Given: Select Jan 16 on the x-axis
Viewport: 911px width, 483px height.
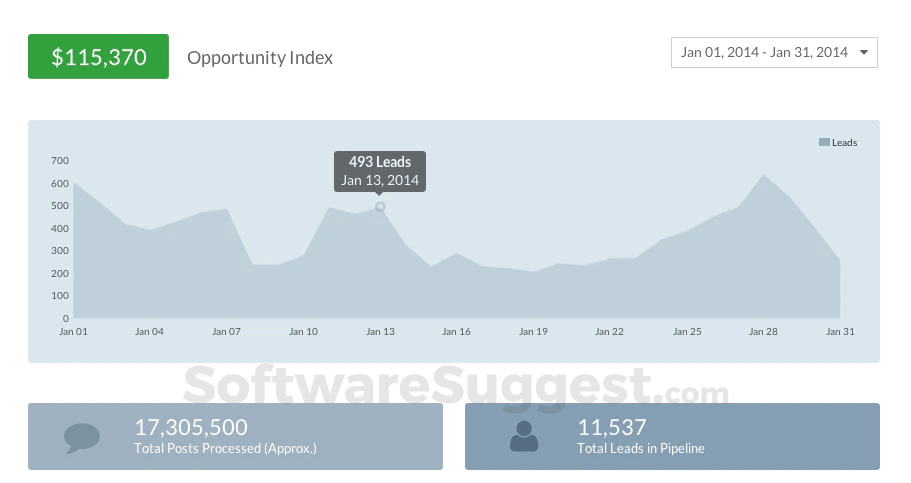Looking at the screenshot, I should pos(456,332).
